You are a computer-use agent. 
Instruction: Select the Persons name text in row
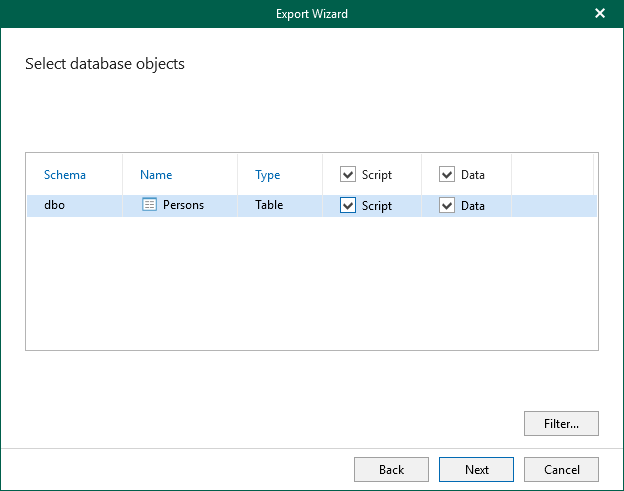183,205
